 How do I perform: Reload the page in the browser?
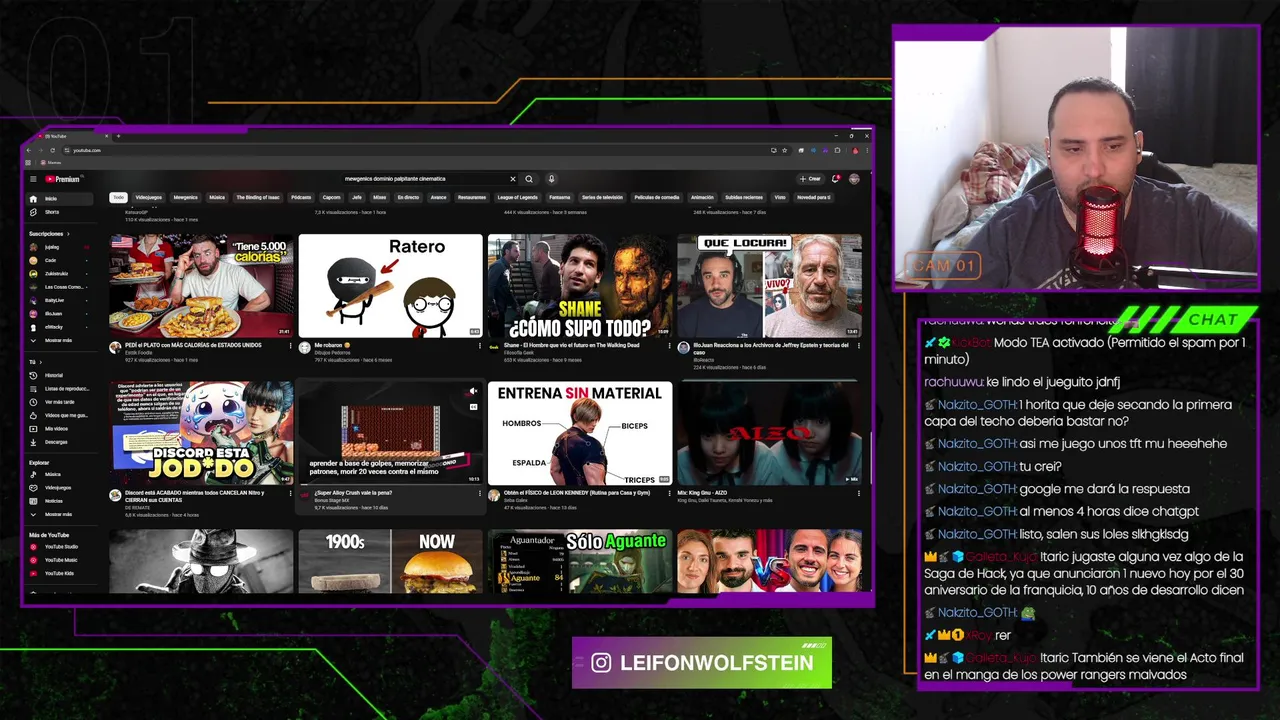pos(52,150)
